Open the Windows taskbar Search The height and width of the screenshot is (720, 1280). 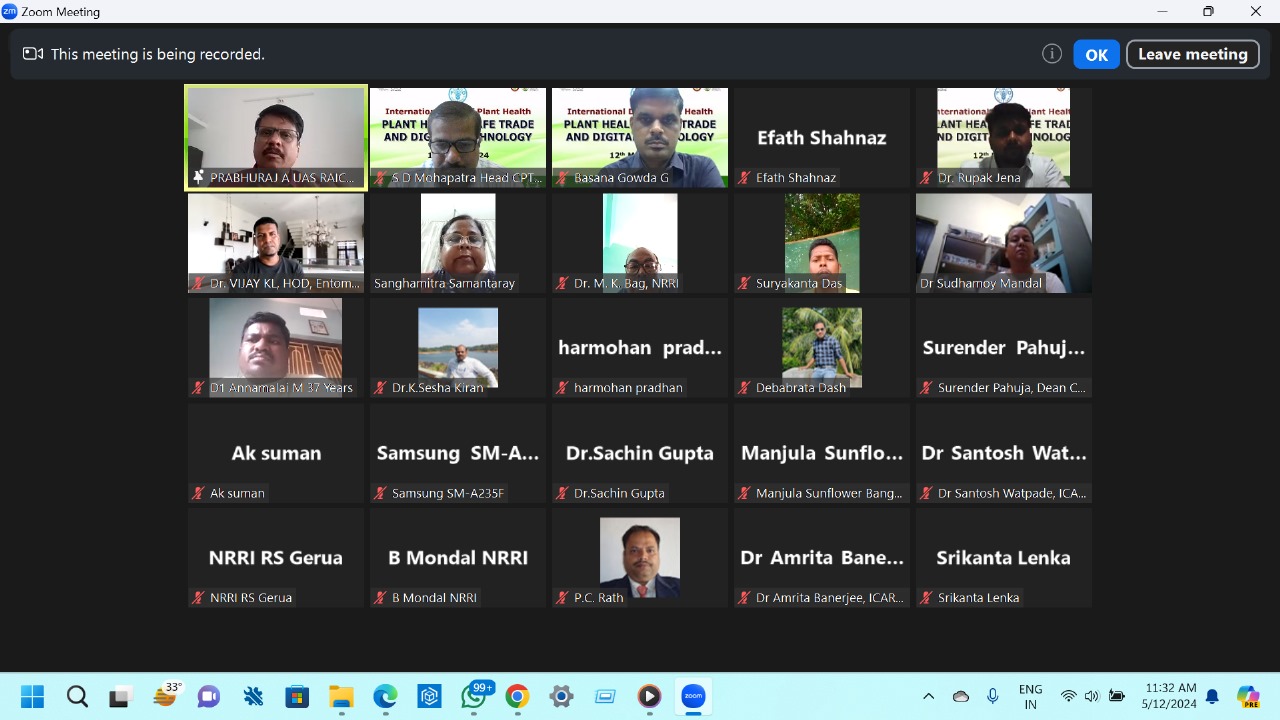pyautogui.click(x=77, y=696)
